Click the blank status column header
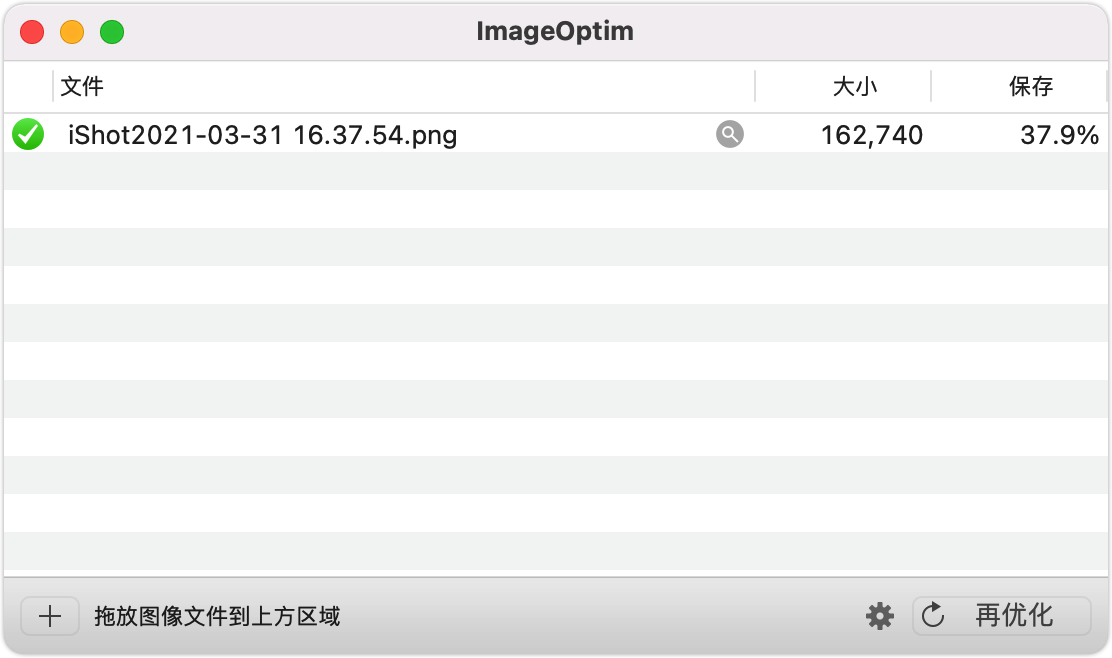This screenshot has width=1112, height=658. tap(28, 87)
